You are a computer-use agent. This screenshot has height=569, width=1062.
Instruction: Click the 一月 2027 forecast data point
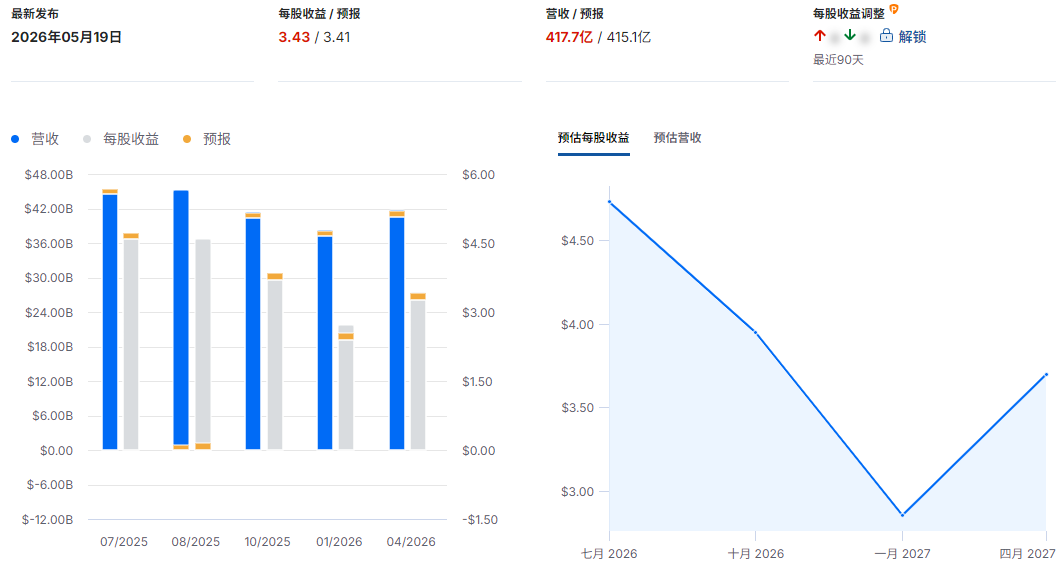(x=902, y=515)
